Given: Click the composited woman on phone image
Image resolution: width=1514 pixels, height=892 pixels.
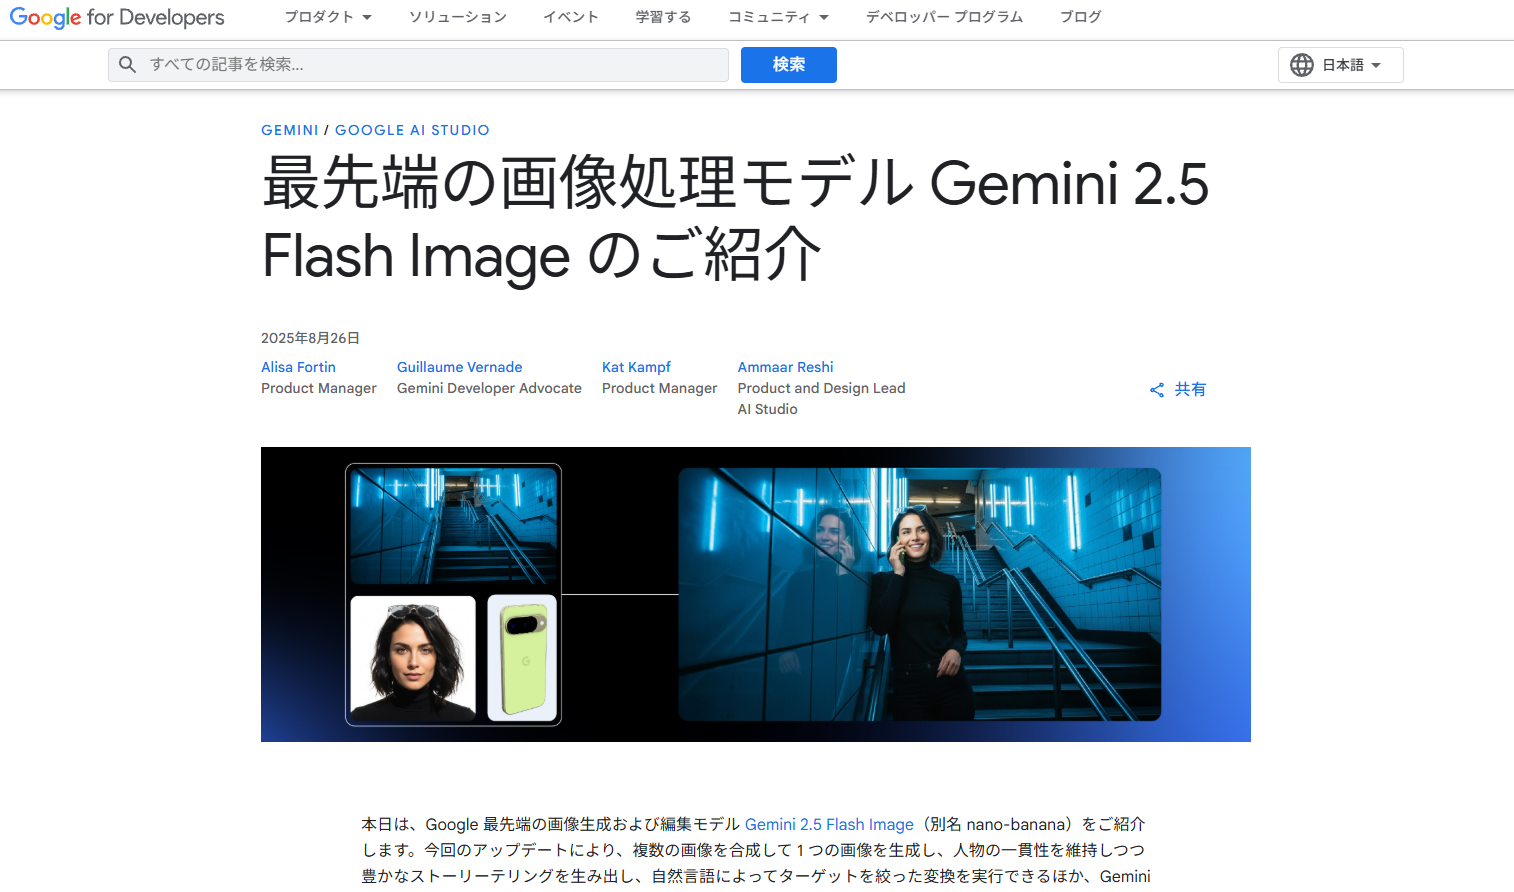Looking at the screenshot, I should pyautogui.click(x=920, y=594).
